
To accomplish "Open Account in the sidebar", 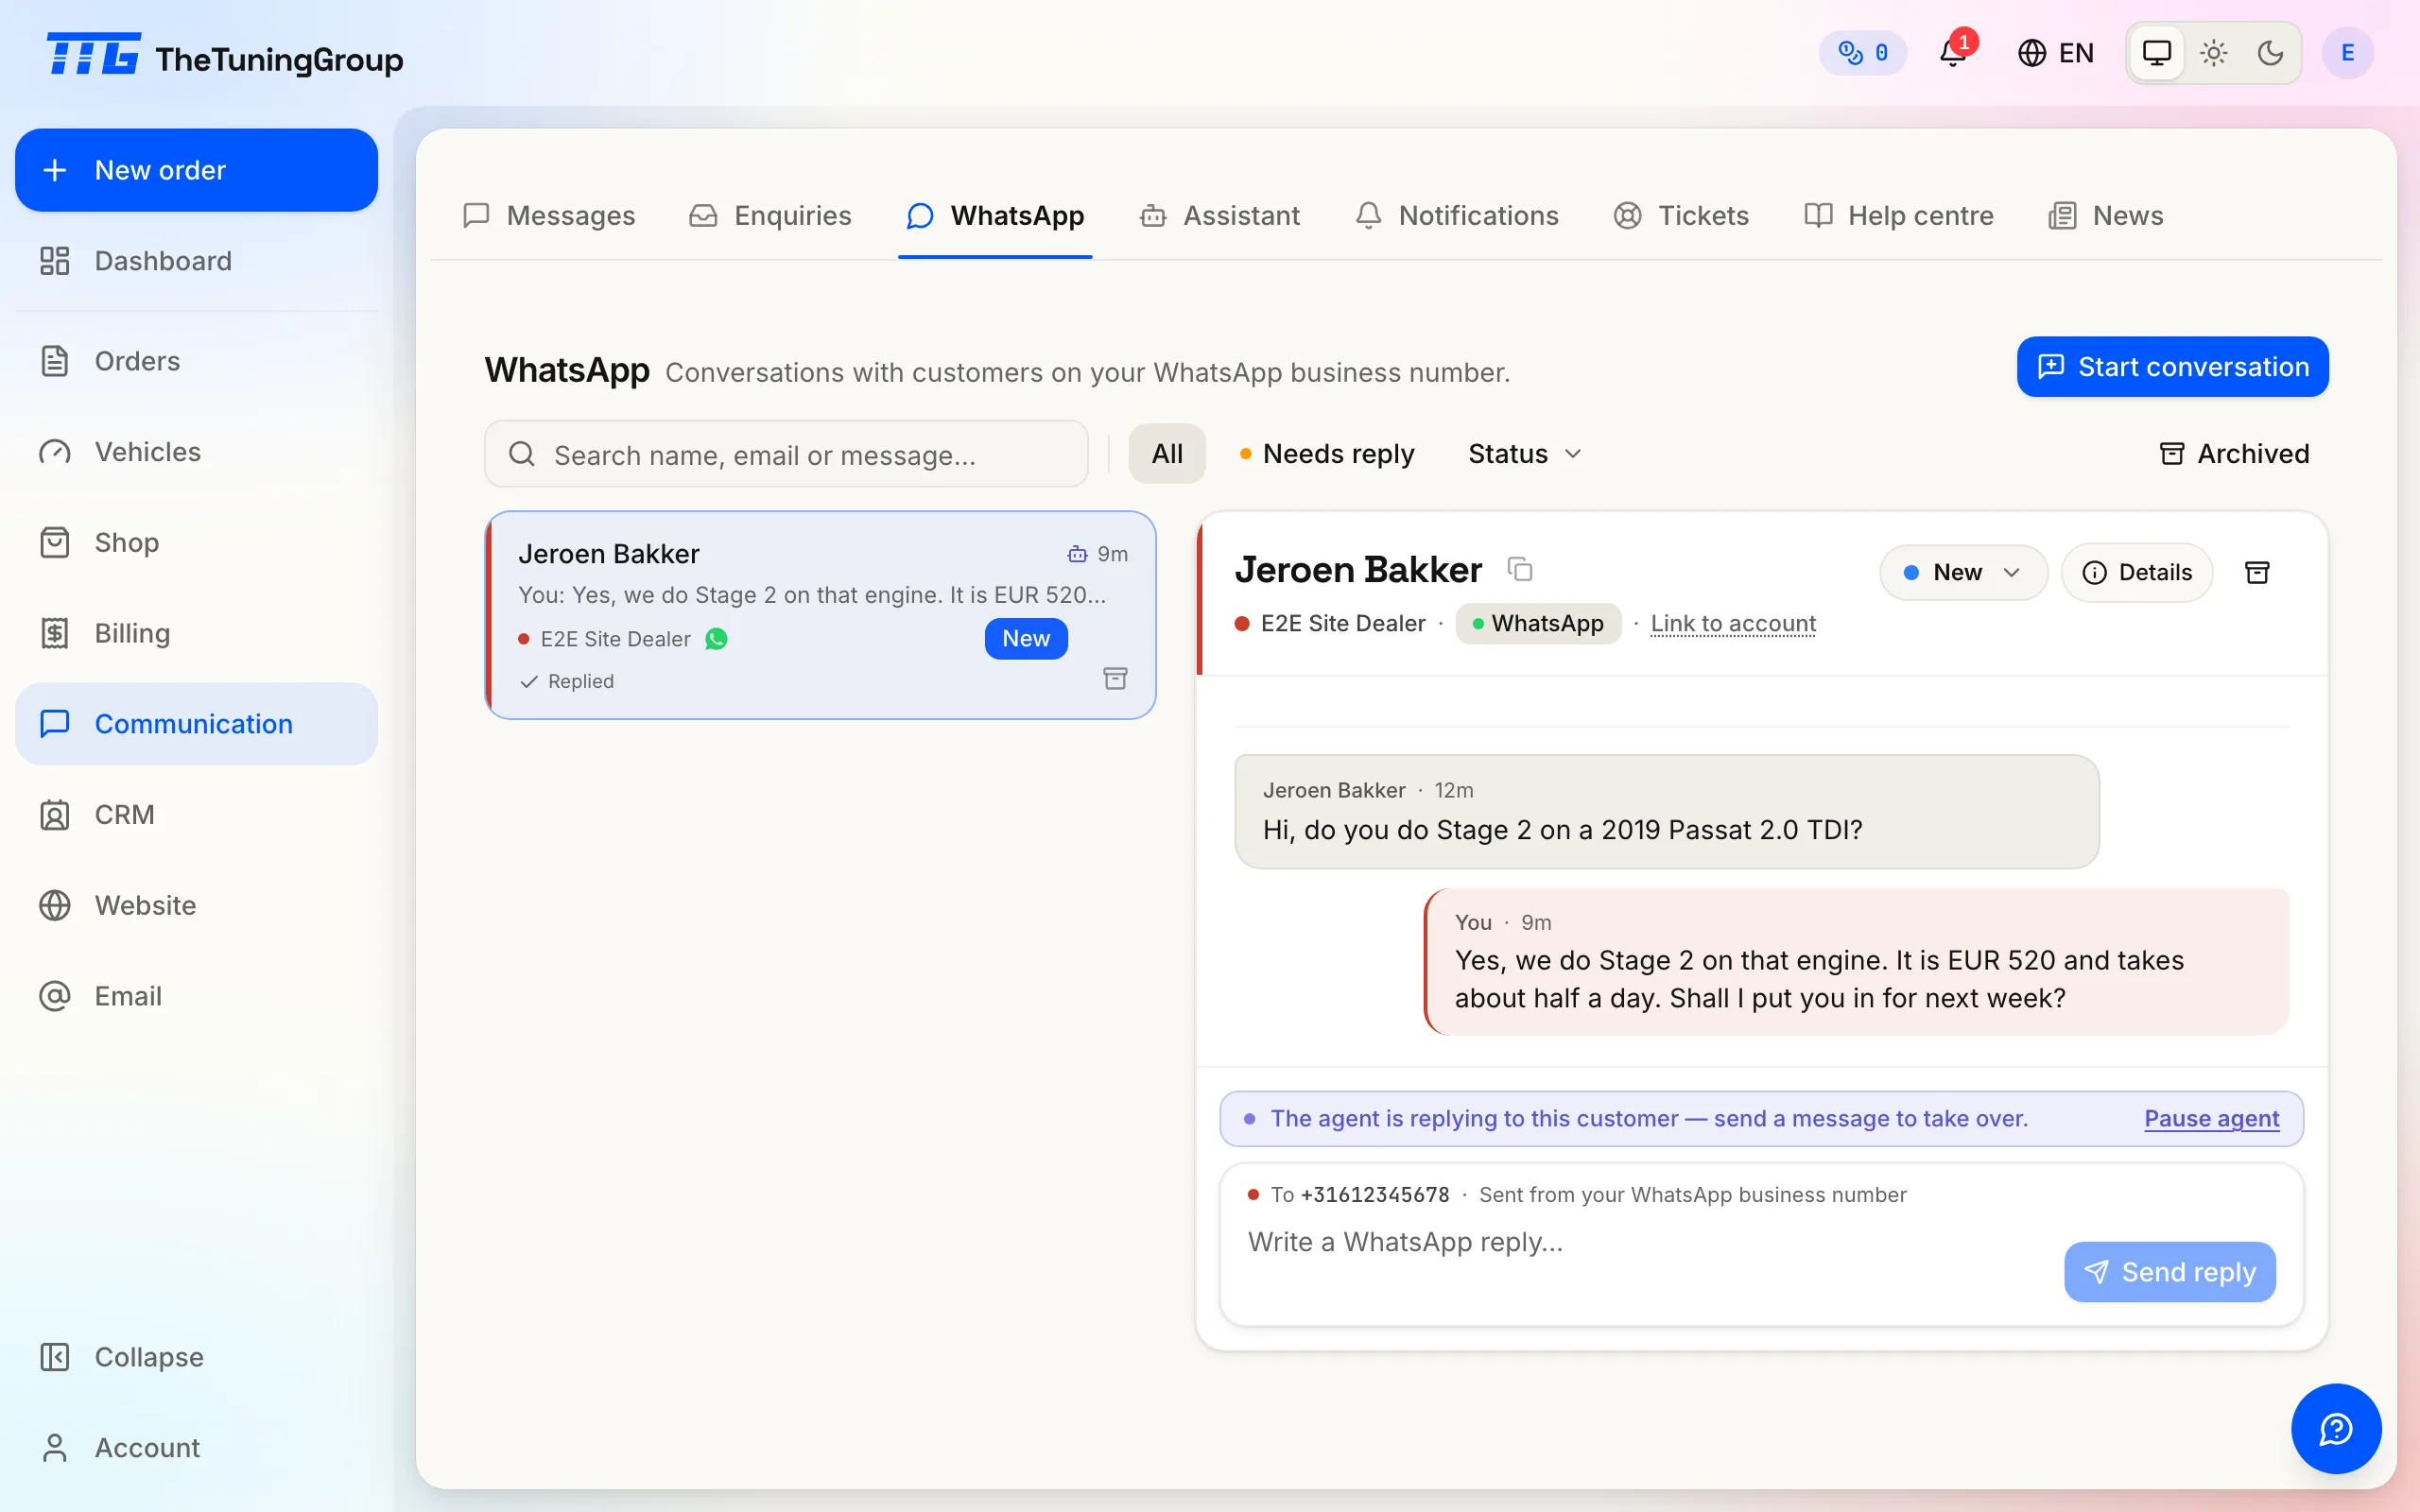I will (196, 1448).
